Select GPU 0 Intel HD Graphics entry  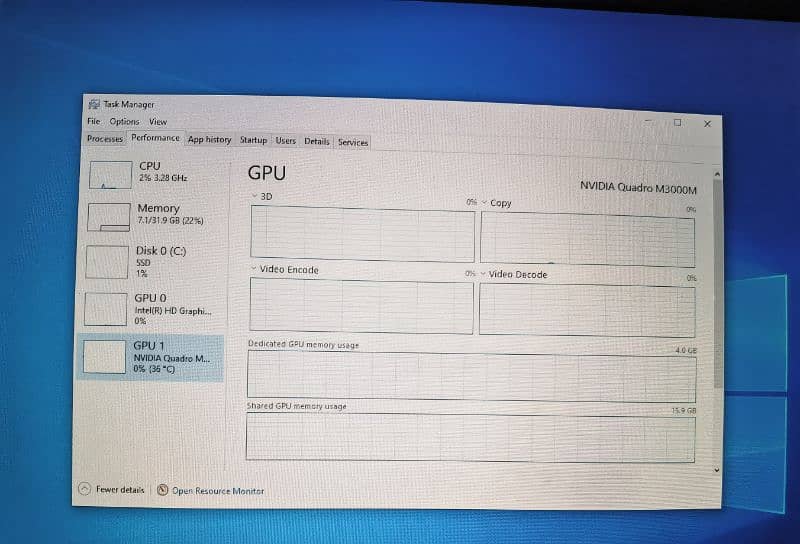[x=150, y=308]
